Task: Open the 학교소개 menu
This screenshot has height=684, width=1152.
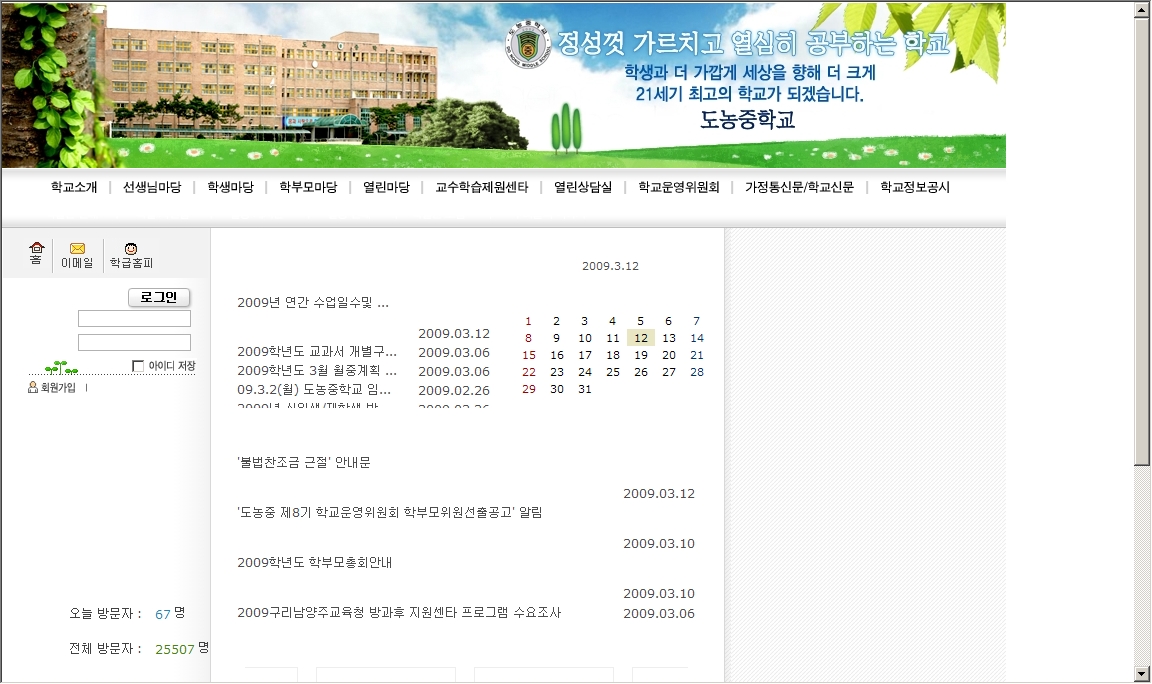Action: (74, 187)
